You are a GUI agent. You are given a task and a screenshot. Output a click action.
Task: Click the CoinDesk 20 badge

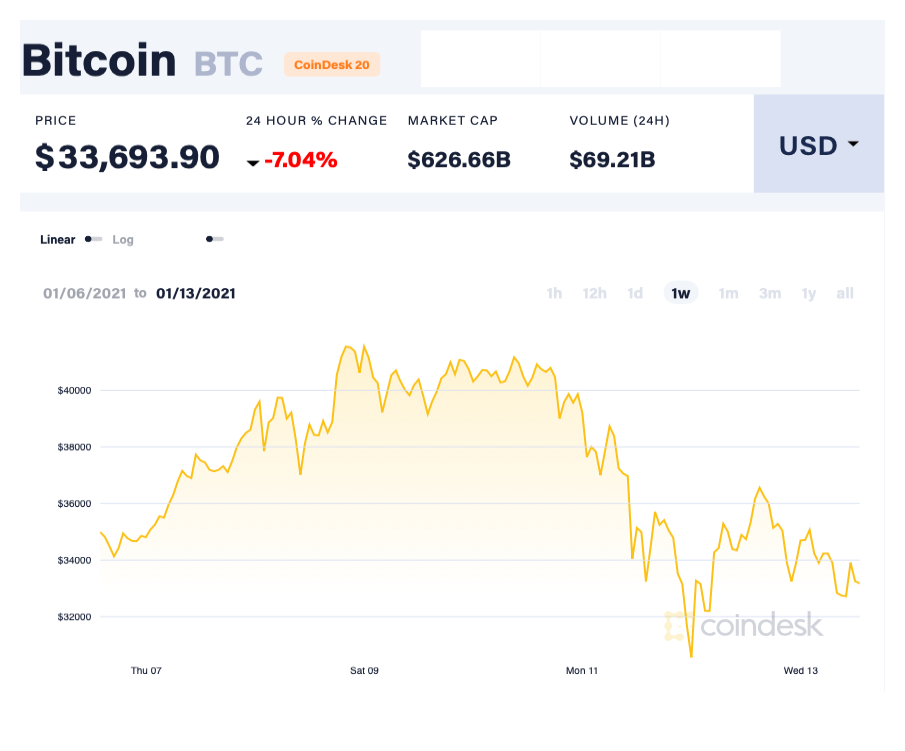pos(332,64)
